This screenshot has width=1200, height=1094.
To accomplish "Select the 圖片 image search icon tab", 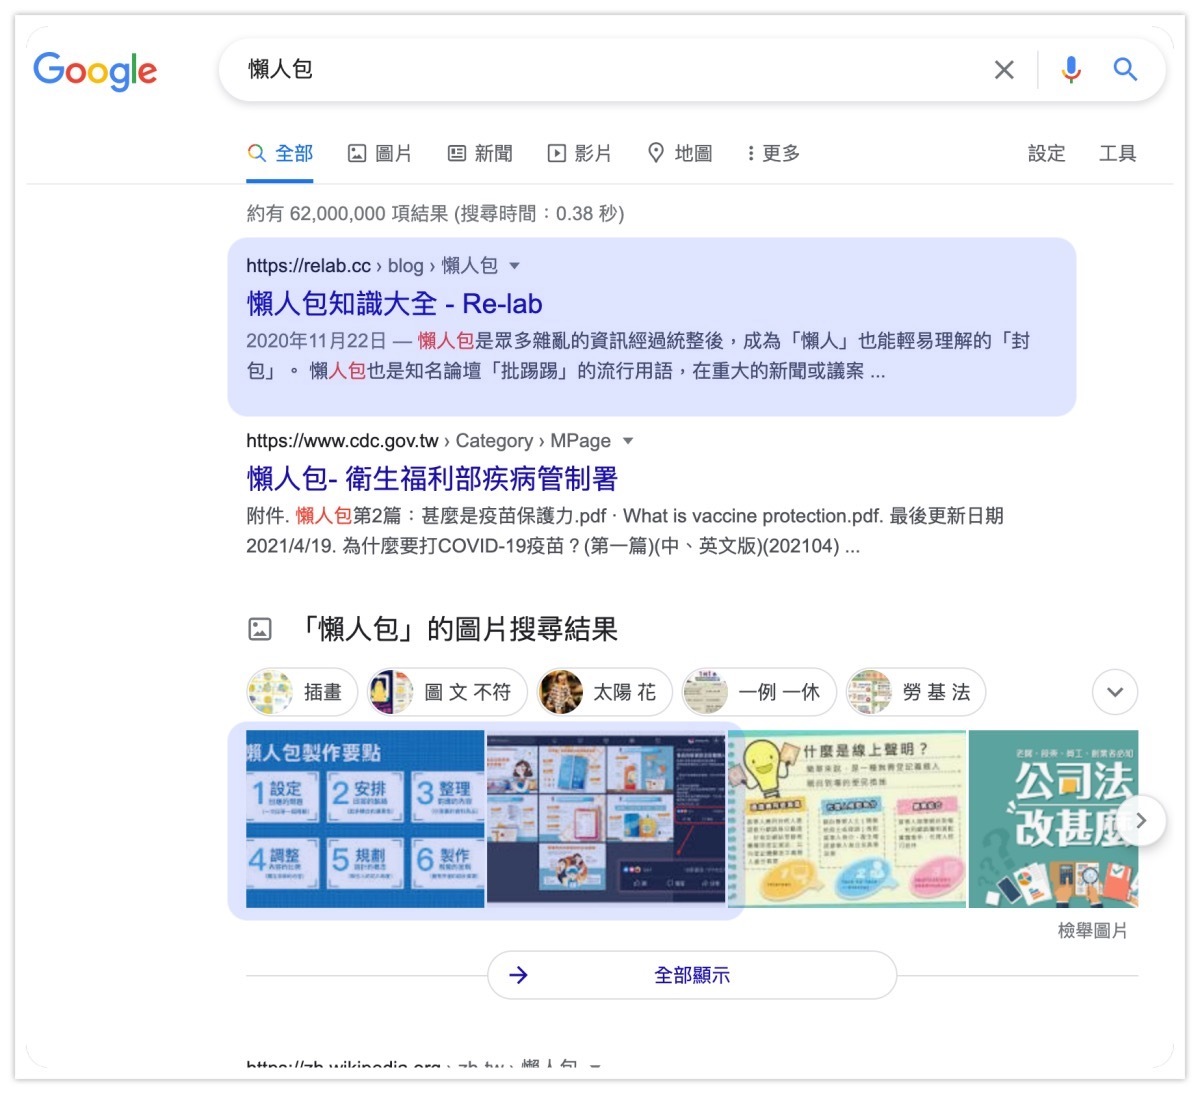I will click(357, 153).
